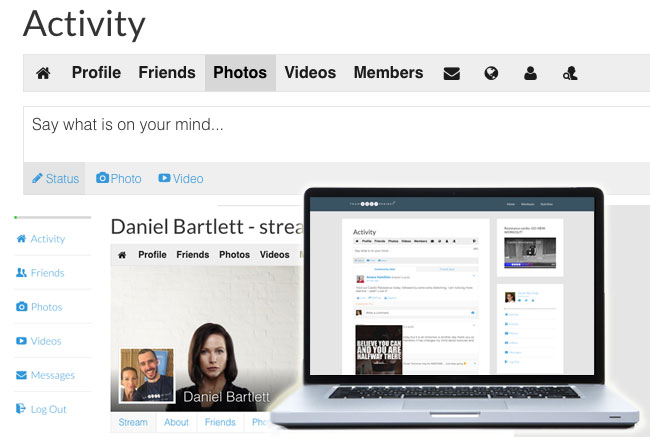
Task: Click the friend search icon in the toolbar
Action: 570,73
